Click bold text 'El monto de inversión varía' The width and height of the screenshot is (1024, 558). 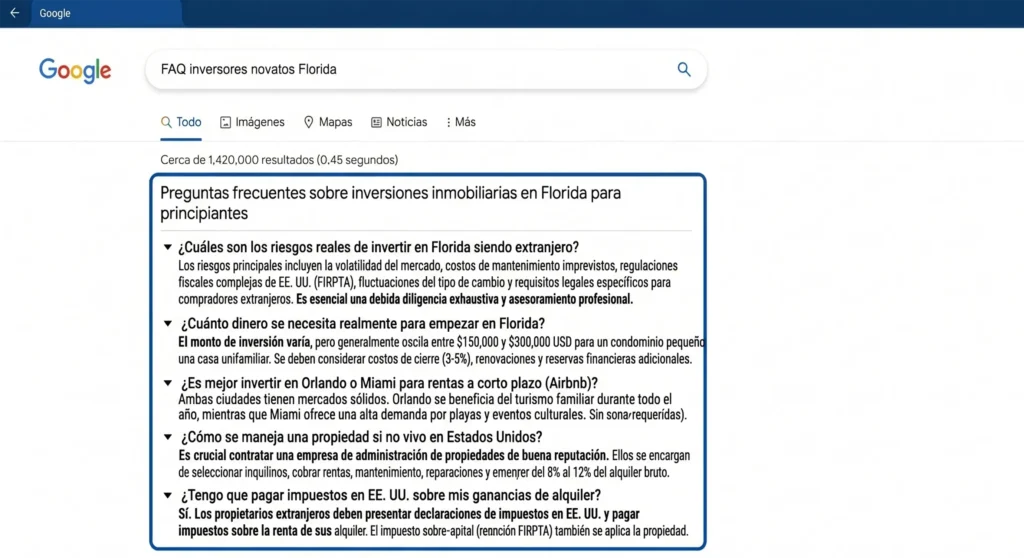click(245, 342)
